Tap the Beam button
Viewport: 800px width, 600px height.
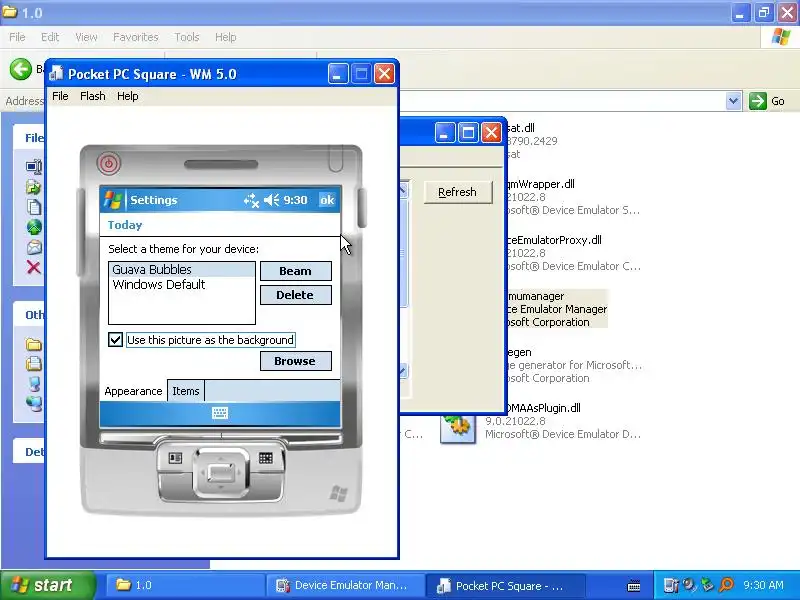tap(296, 271)
